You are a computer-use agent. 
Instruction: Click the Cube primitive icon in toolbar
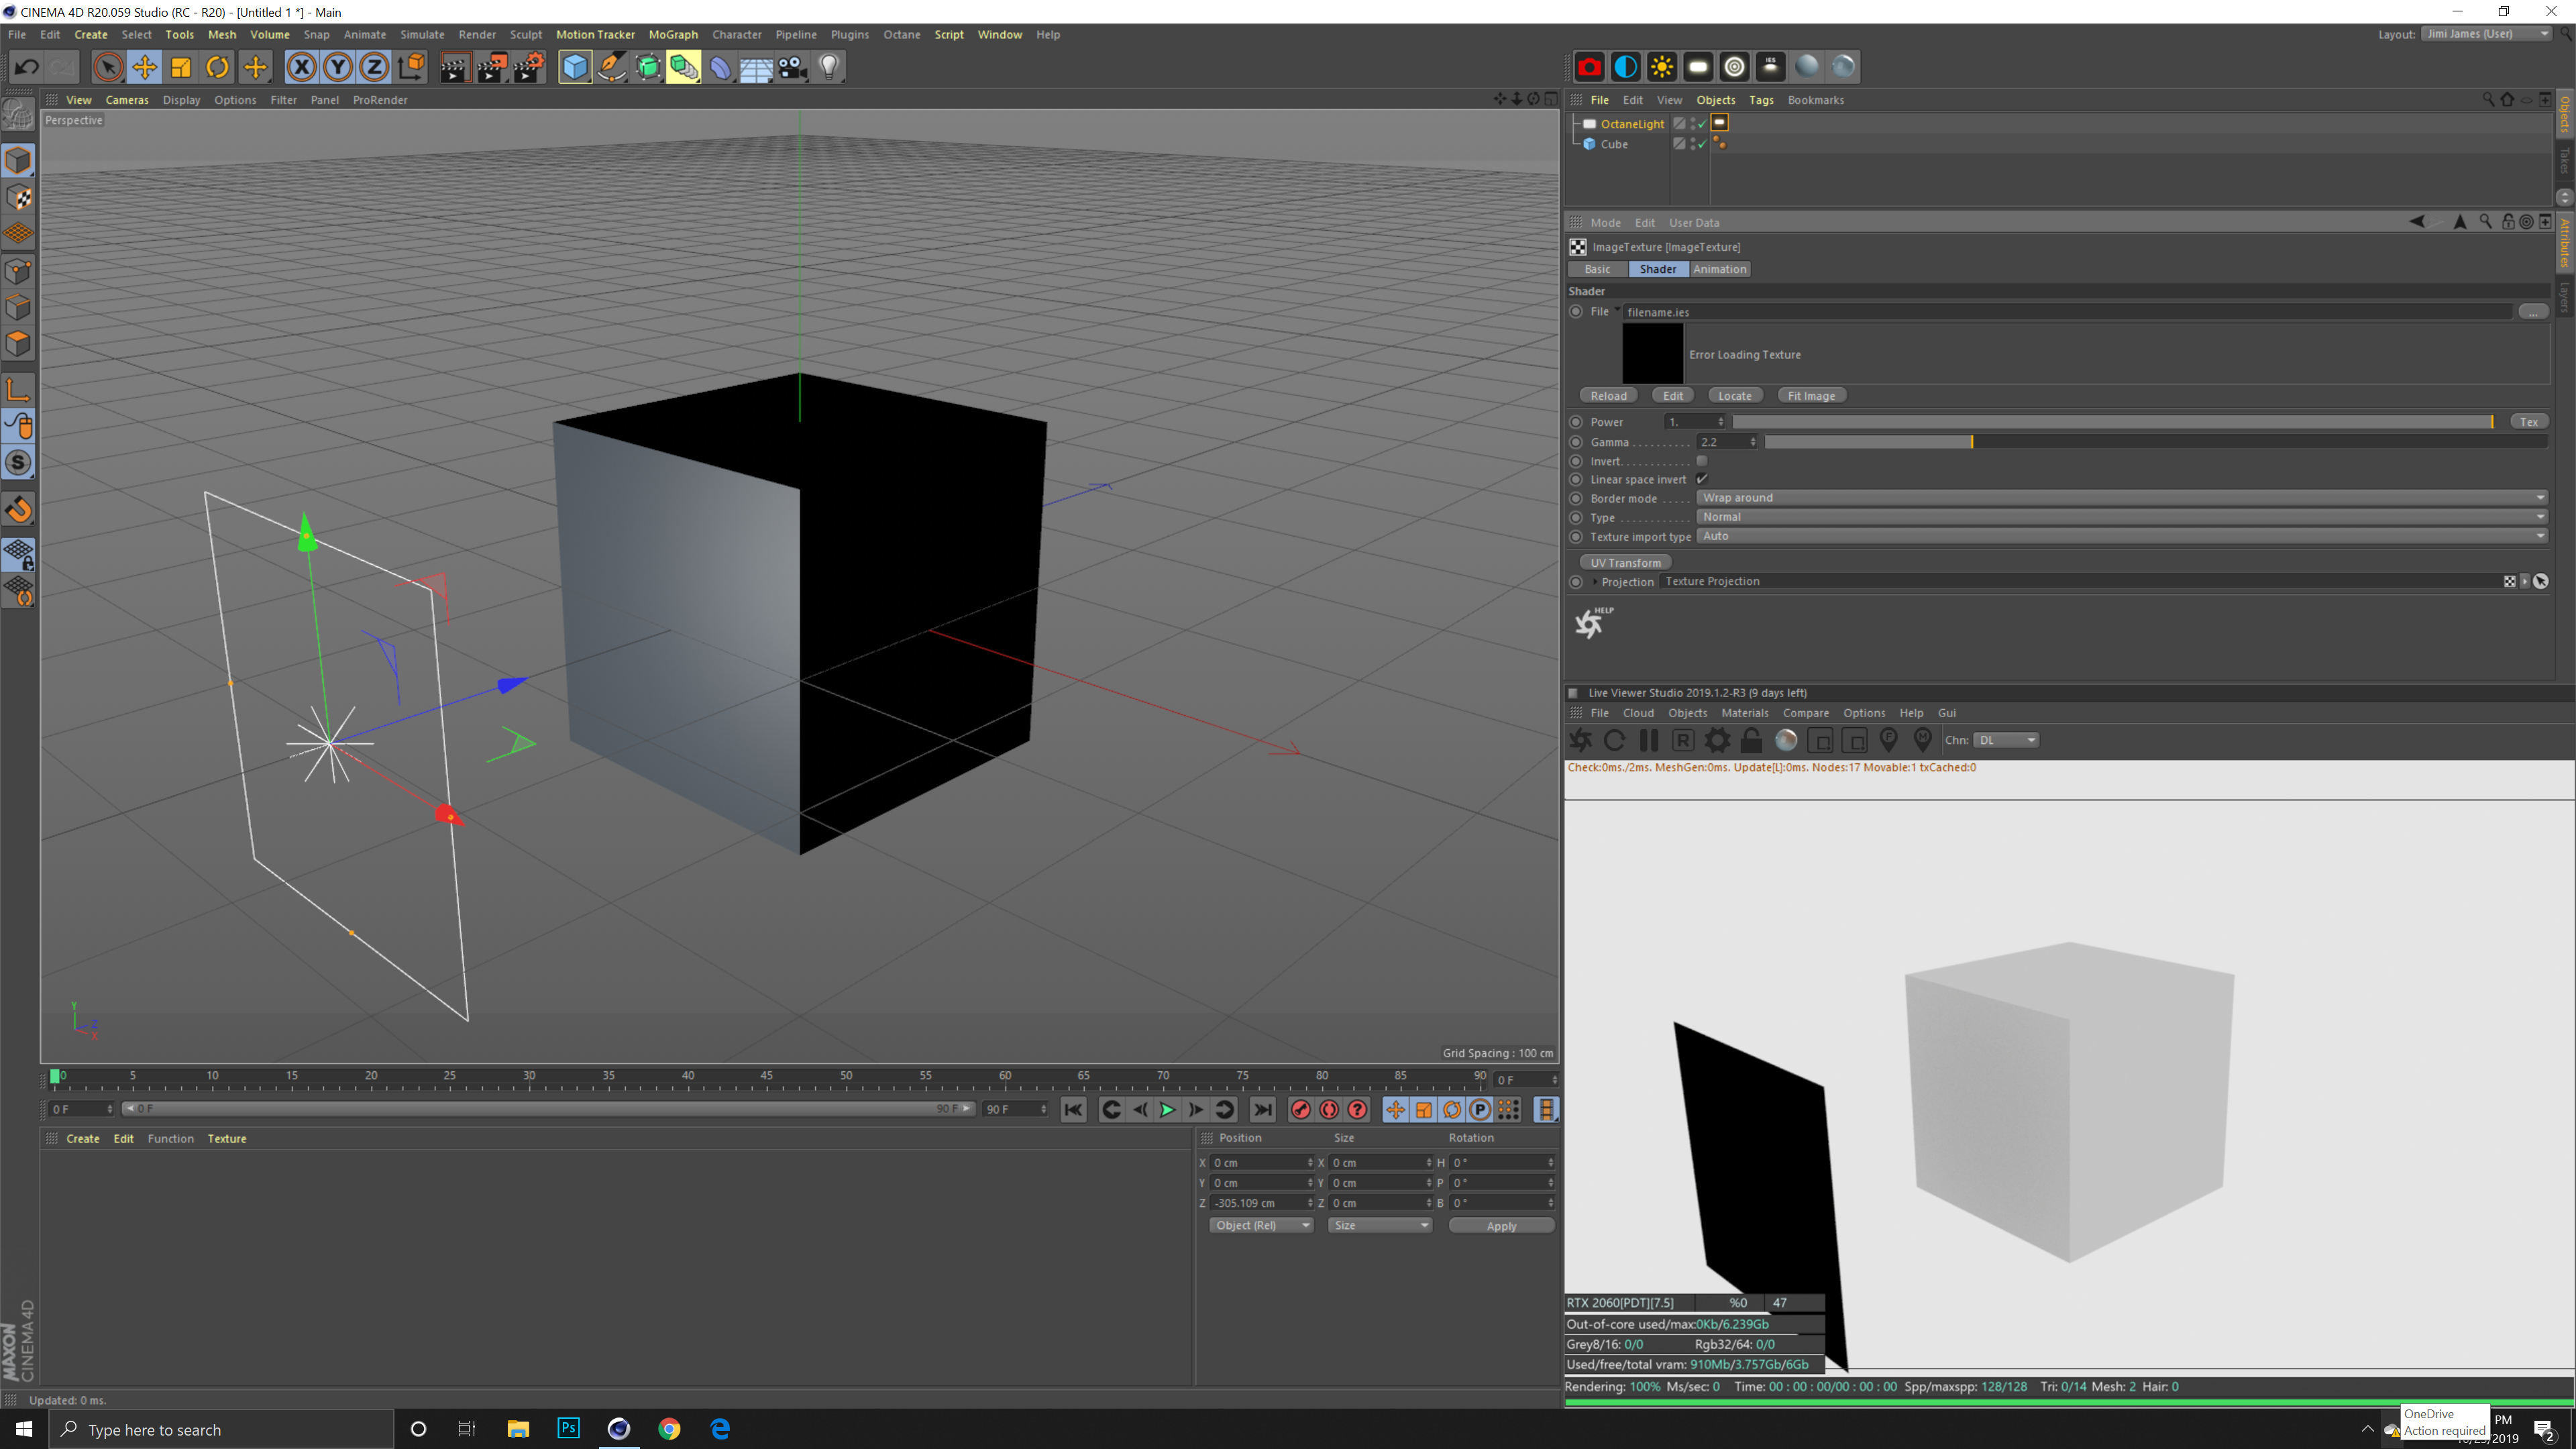coord(575,67)
